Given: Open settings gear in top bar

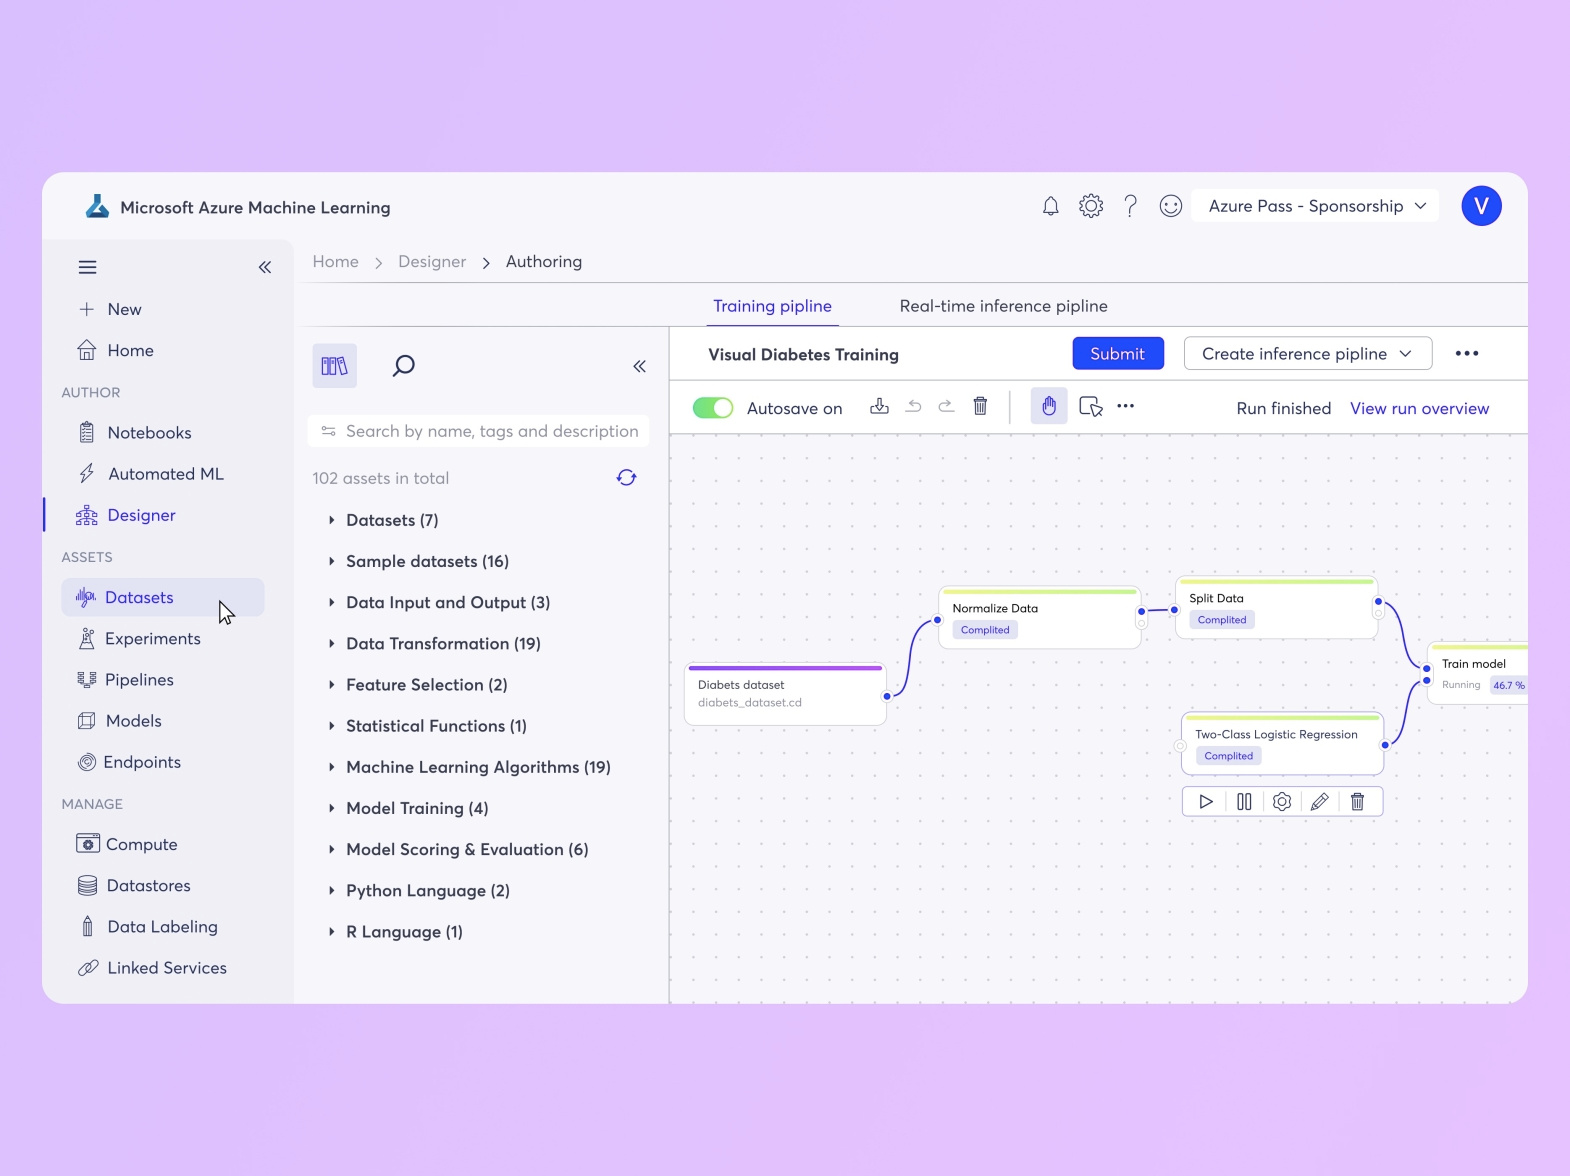Looking at the screenshot, I should 1091,206.
